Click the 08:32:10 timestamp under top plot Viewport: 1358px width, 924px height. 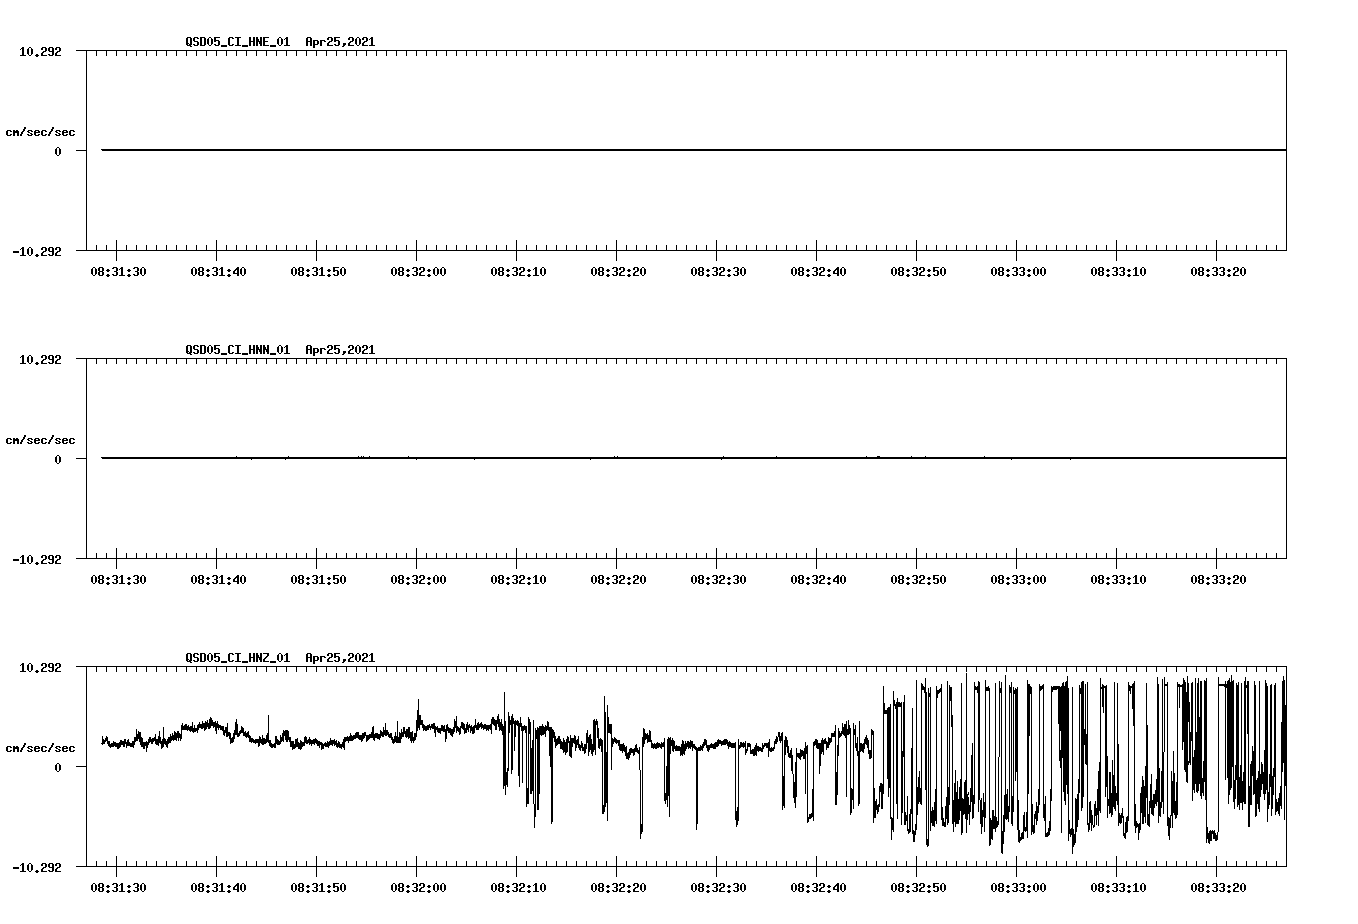click(x=518, y=269)
